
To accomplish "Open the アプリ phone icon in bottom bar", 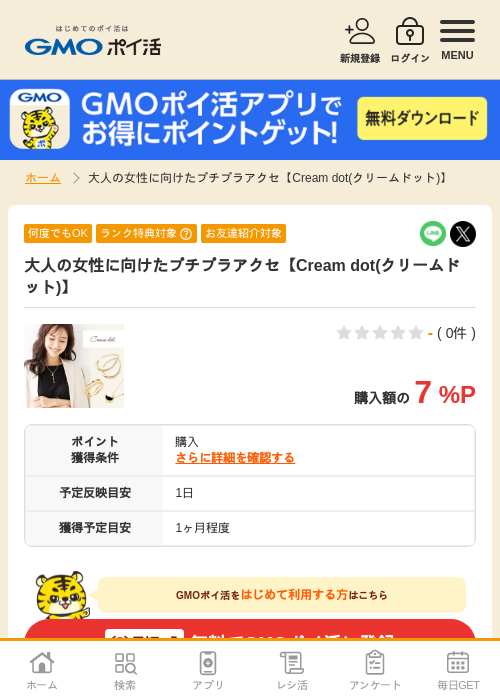I will (208, 663).
